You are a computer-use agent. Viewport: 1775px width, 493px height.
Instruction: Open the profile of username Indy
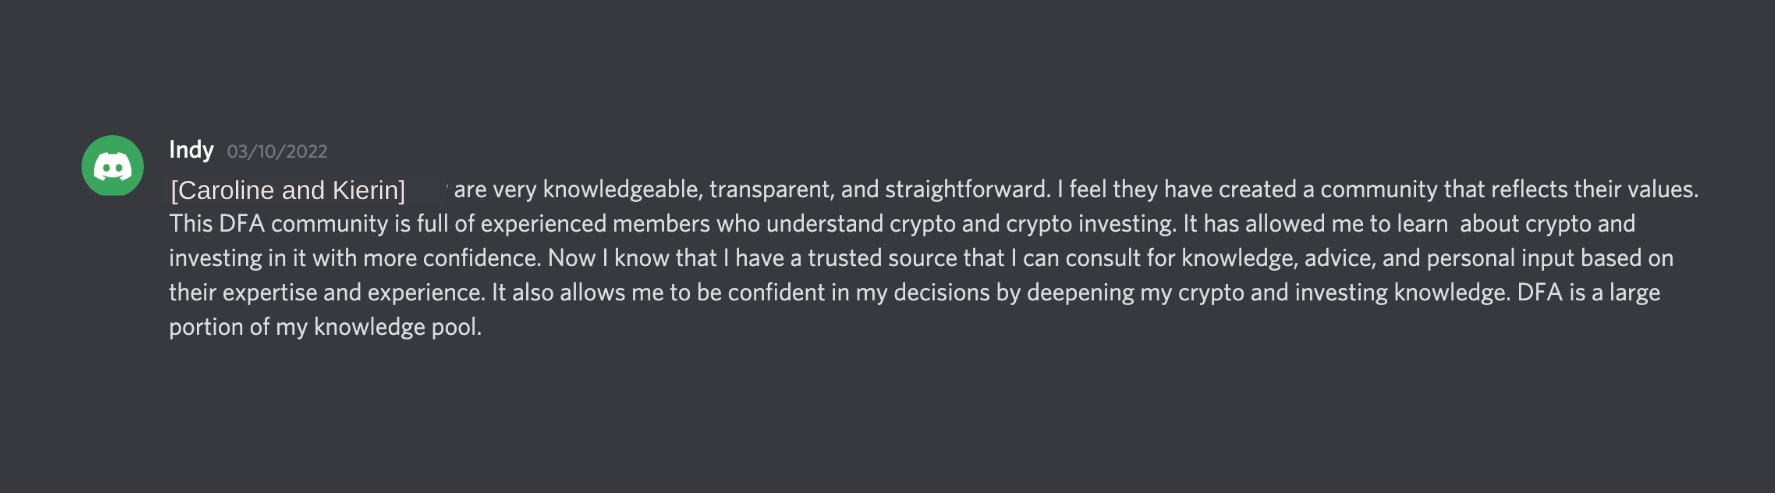point(191,150)
